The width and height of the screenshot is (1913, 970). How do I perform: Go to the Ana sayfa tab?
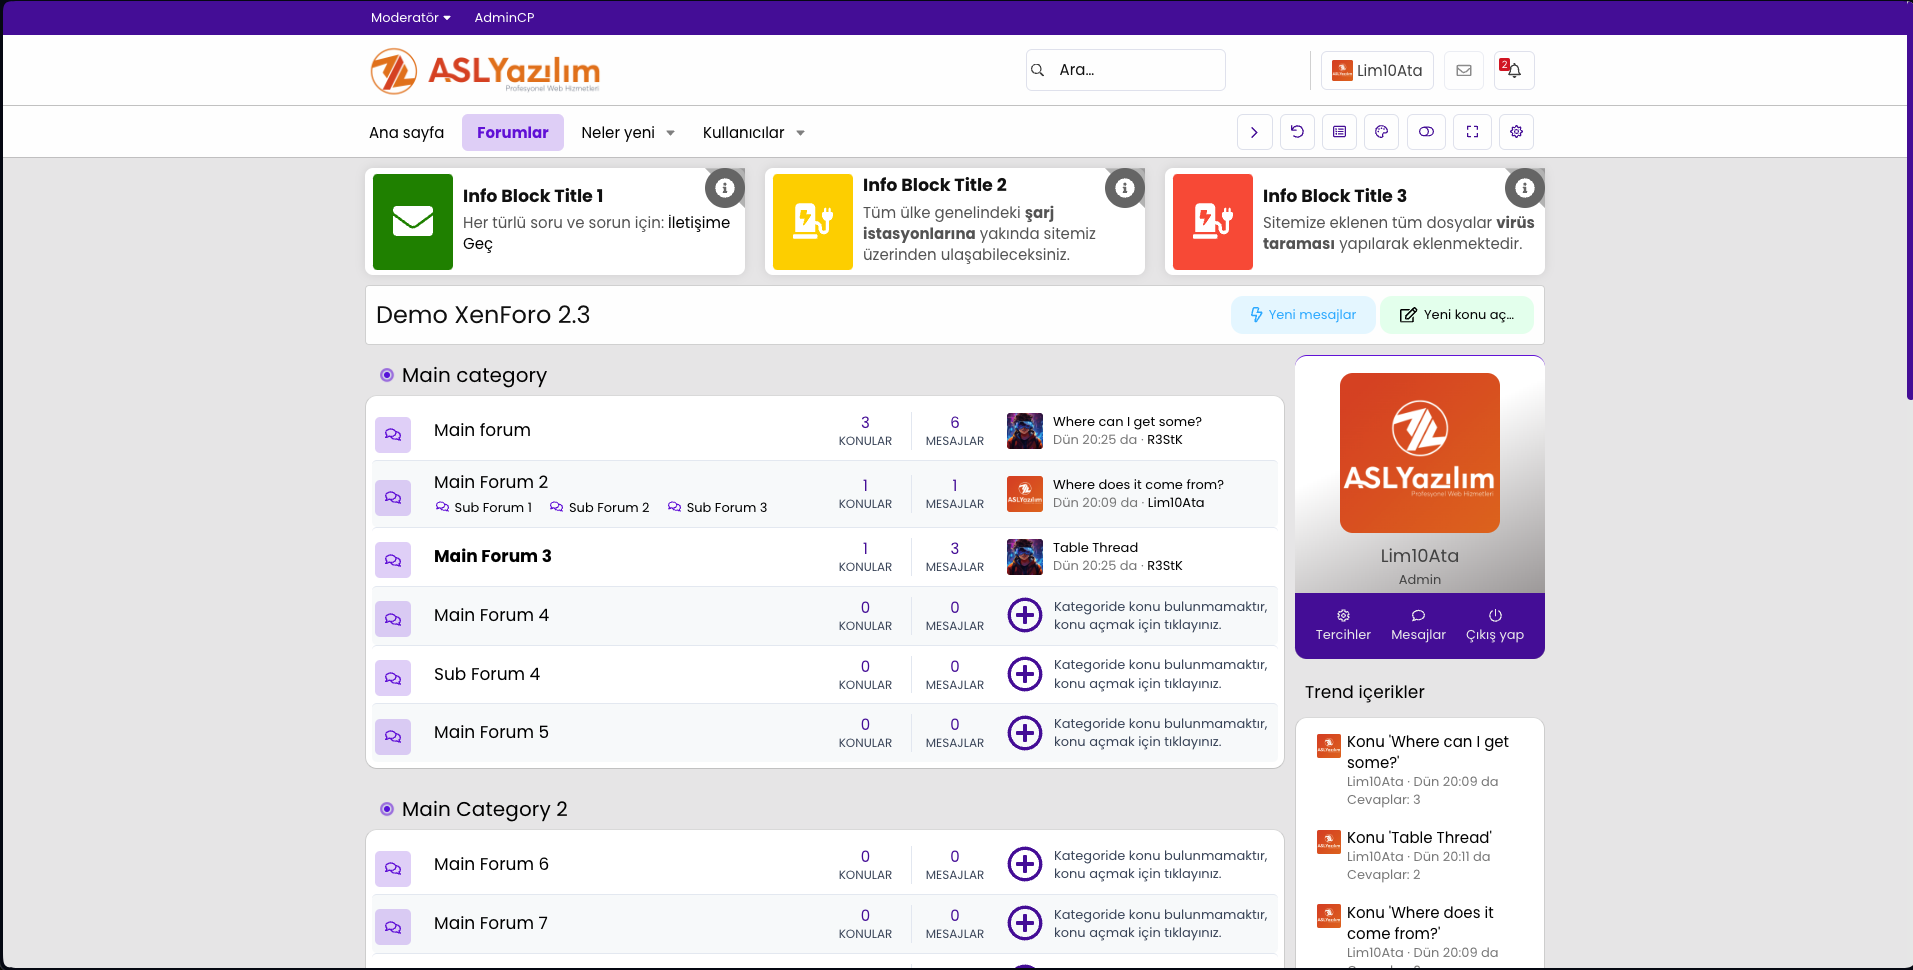(x=406, y=132)
